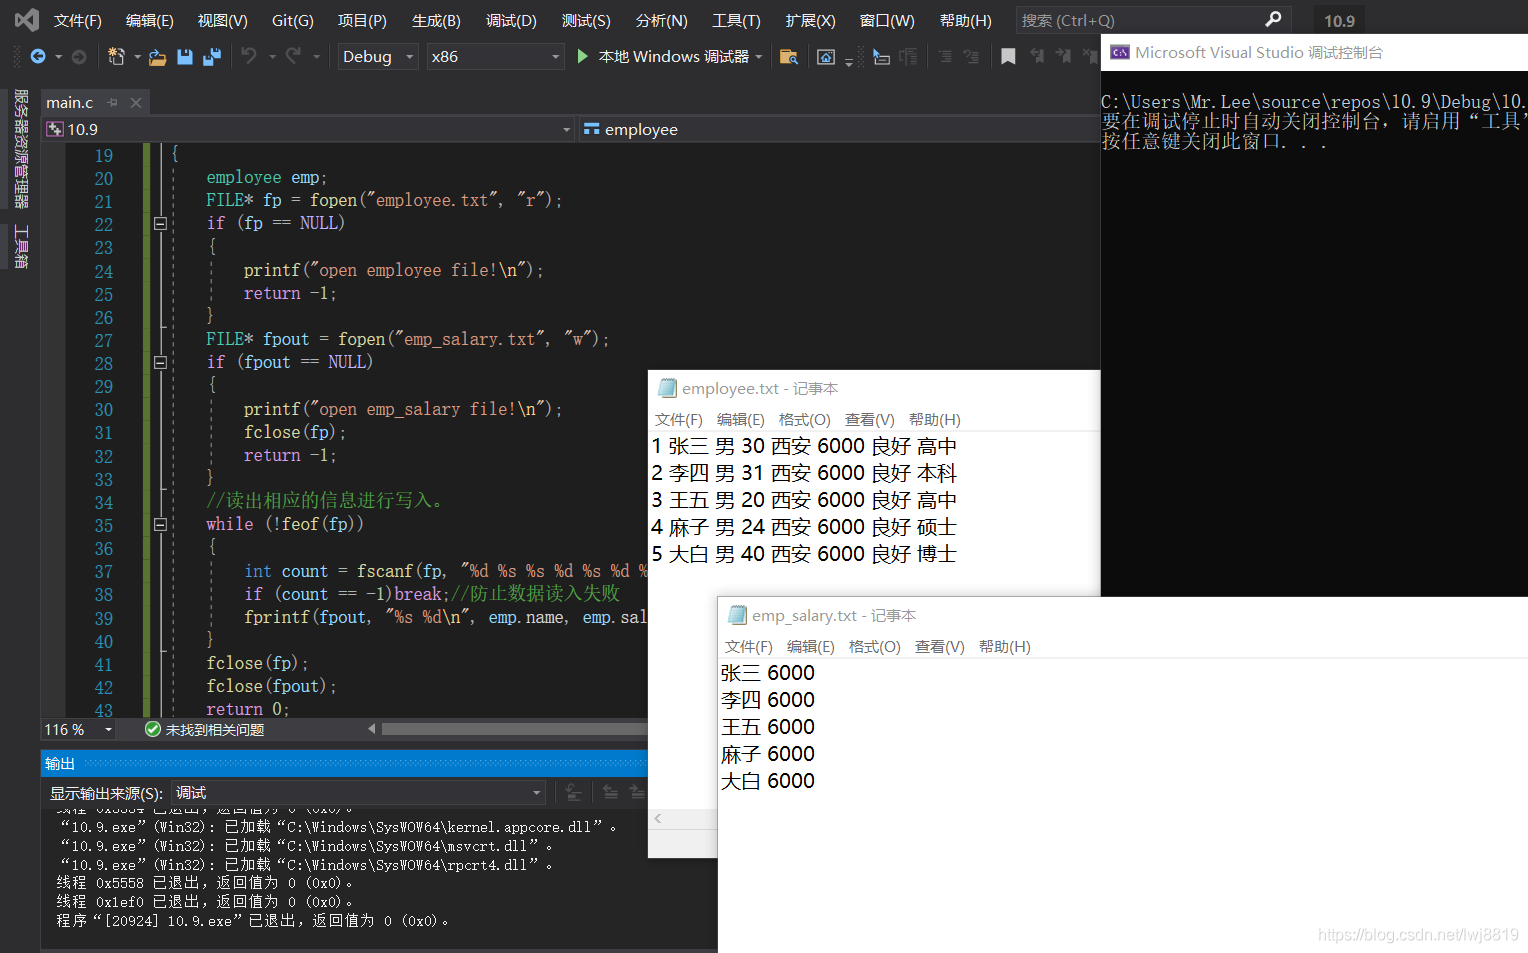Open the 工具箱 side panel tab

click(x=21, y=246)
